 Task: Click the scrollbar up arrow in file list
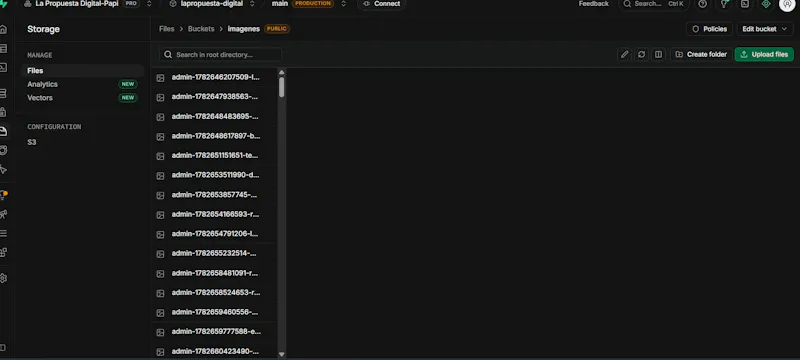(282, 72)
